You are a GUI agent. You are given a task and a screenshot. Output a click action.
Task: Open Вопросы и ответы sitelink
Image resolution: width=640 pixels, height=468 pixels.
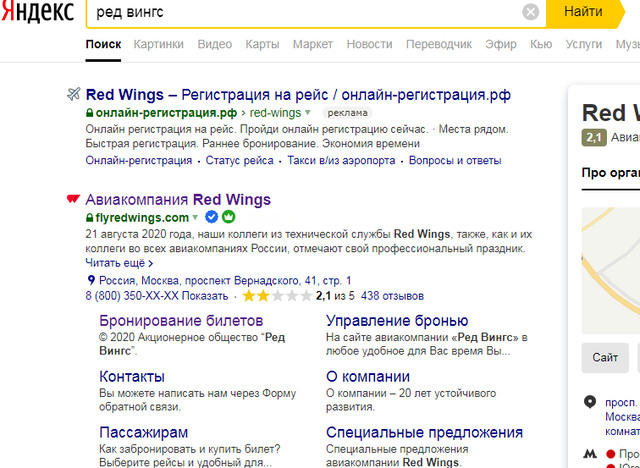click(455, 160)
